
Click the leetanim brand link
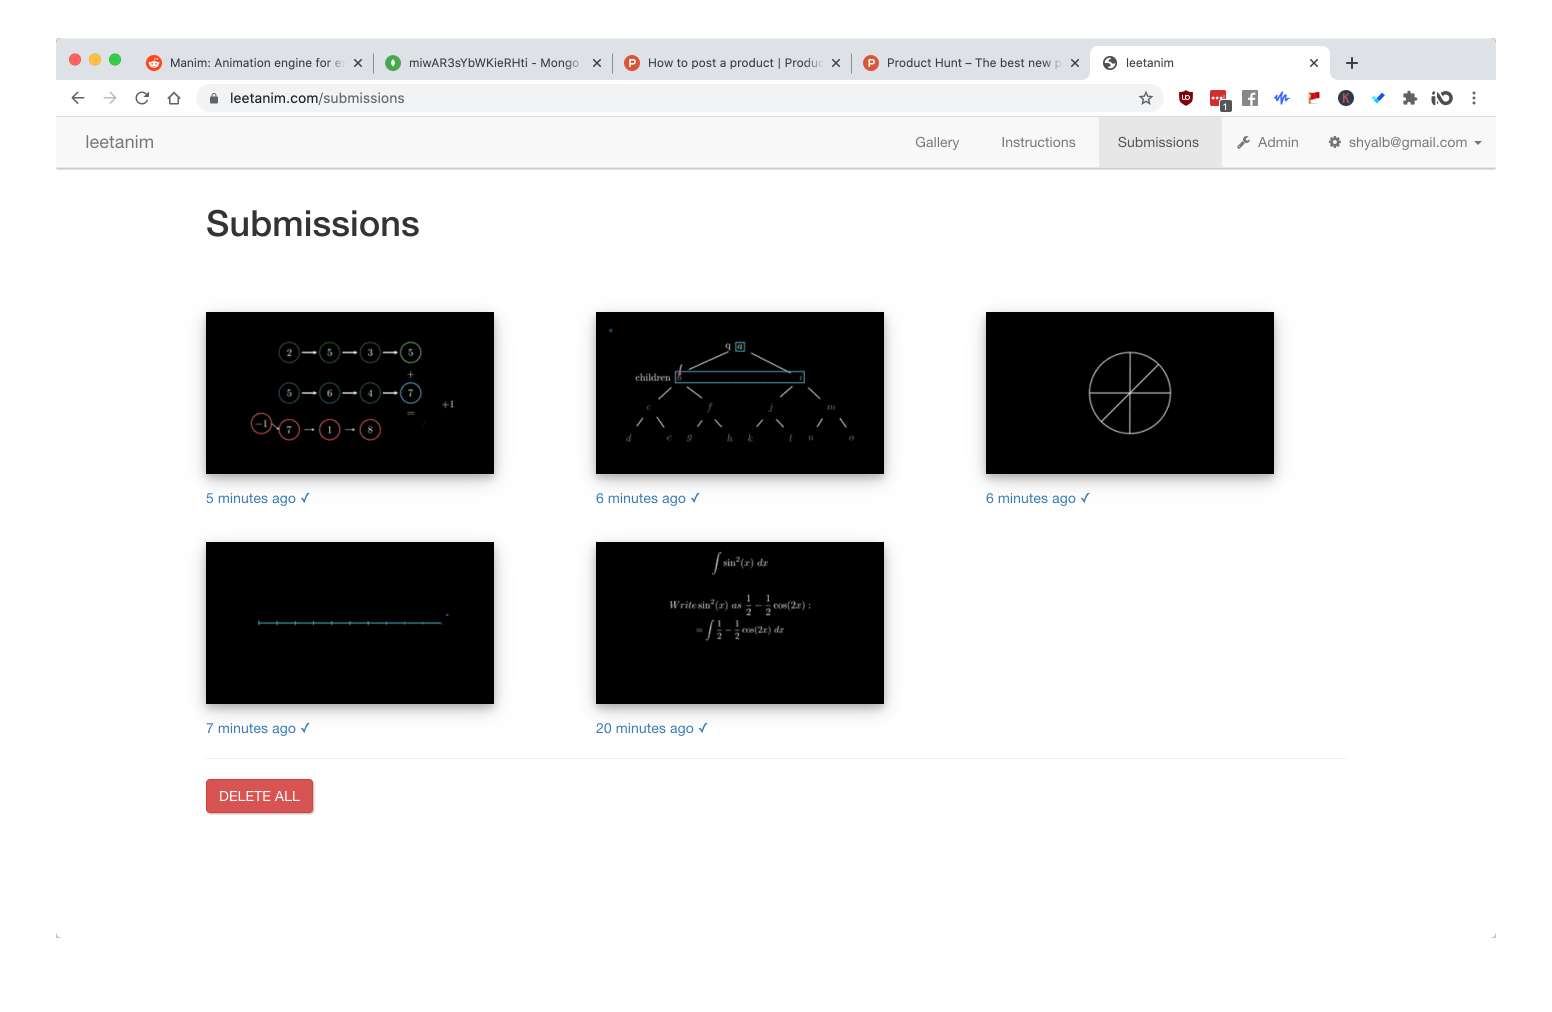coord(120,142)
